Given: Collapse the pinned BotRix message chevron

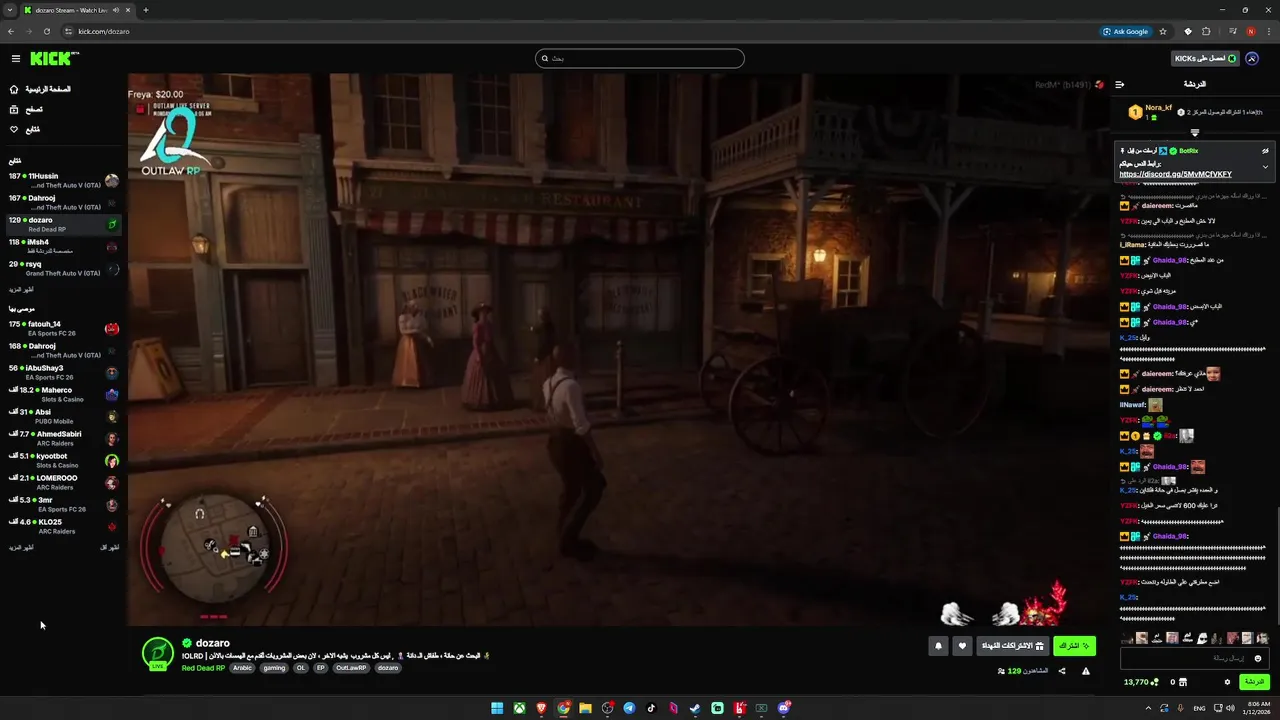Looking at the screenshot, I should click(1265, 167).
